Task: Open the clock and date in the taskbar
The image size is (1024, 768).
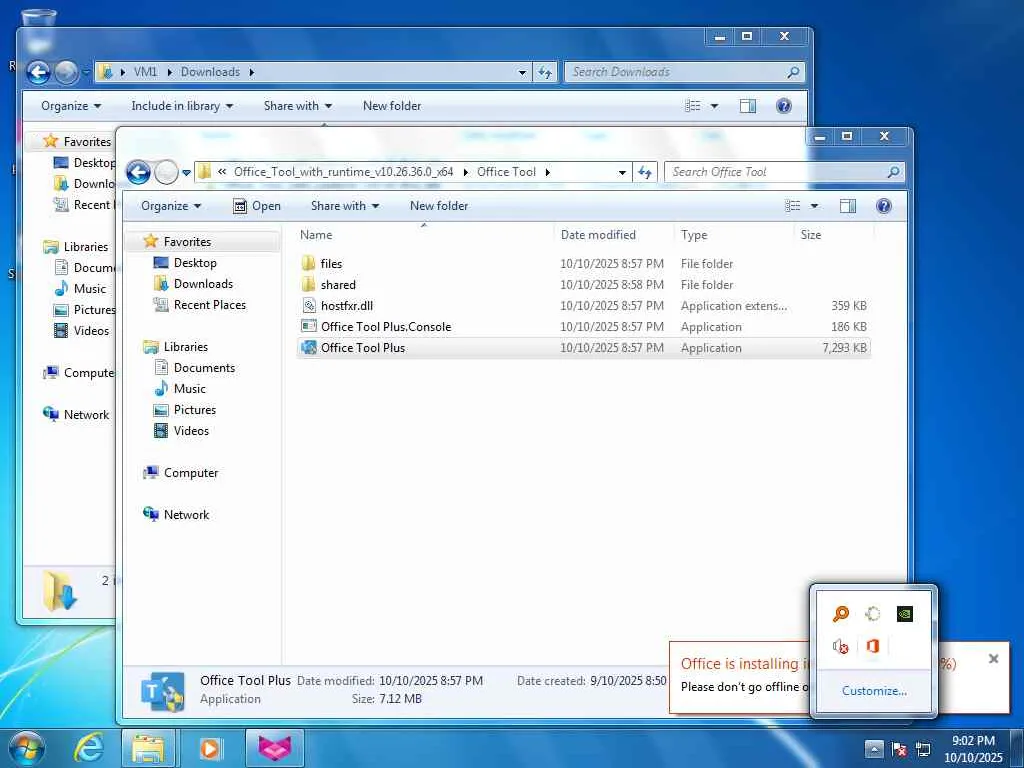Action: tap(973, 749)
